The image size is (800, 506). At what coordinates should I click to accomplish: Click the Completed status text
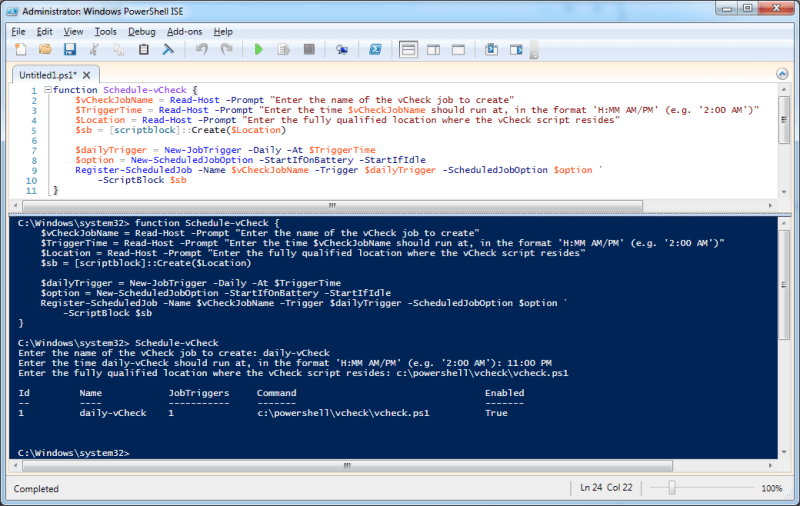tap(36, 489)
